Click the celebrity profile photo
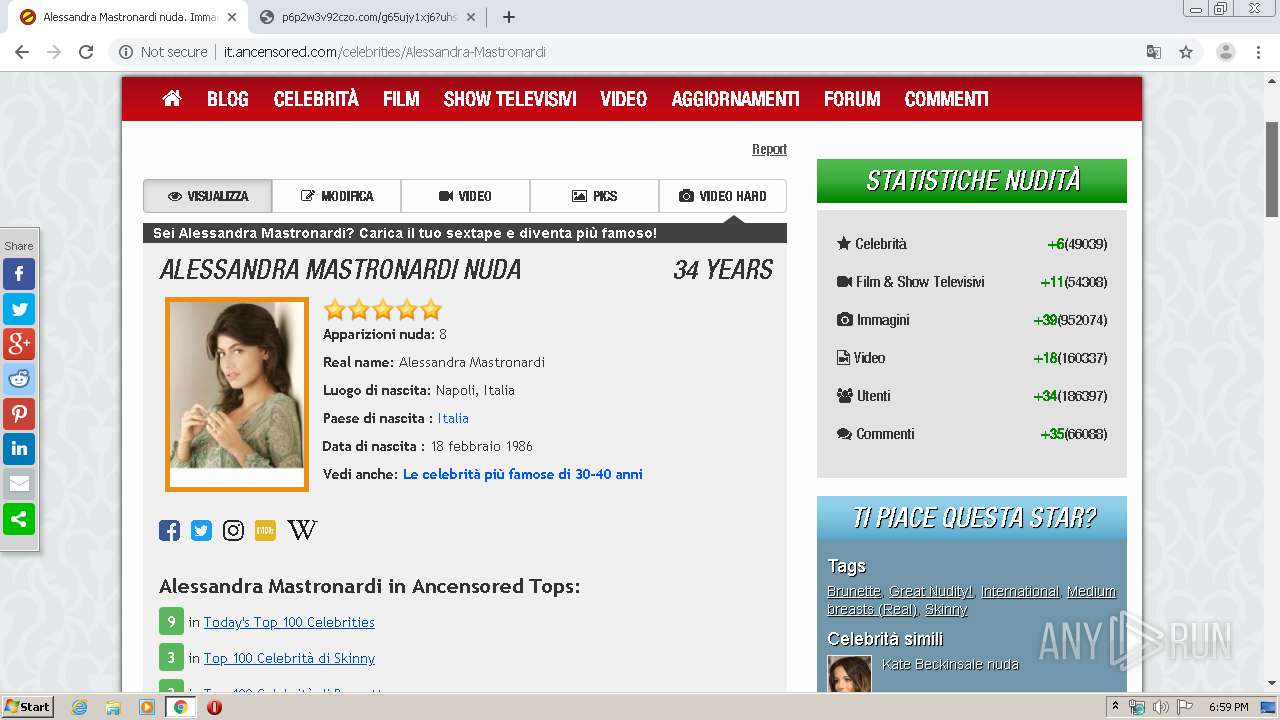 pyautogui.click(x=237, y=395)
